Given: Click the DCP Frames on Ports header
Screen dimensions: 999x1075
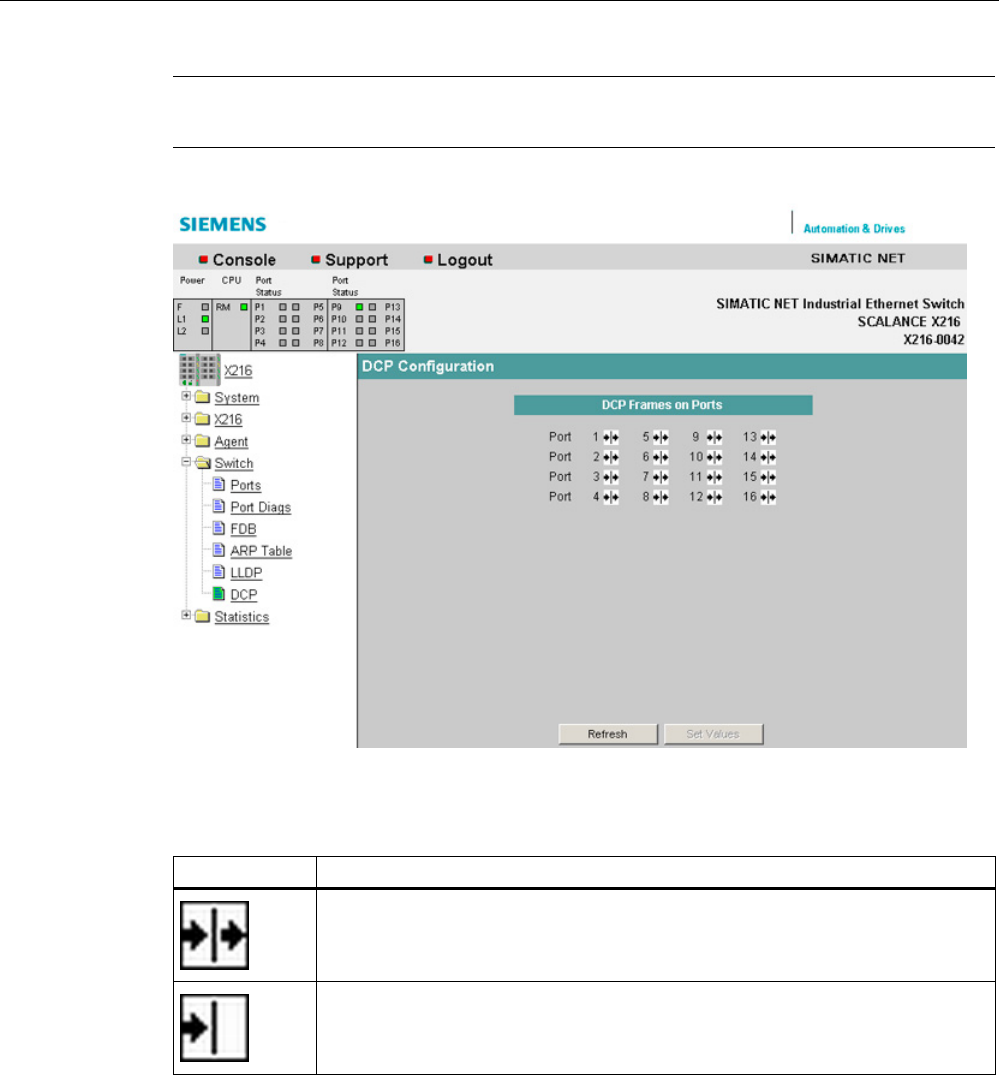Looking at the screenshot, I should tap(663, 405).
